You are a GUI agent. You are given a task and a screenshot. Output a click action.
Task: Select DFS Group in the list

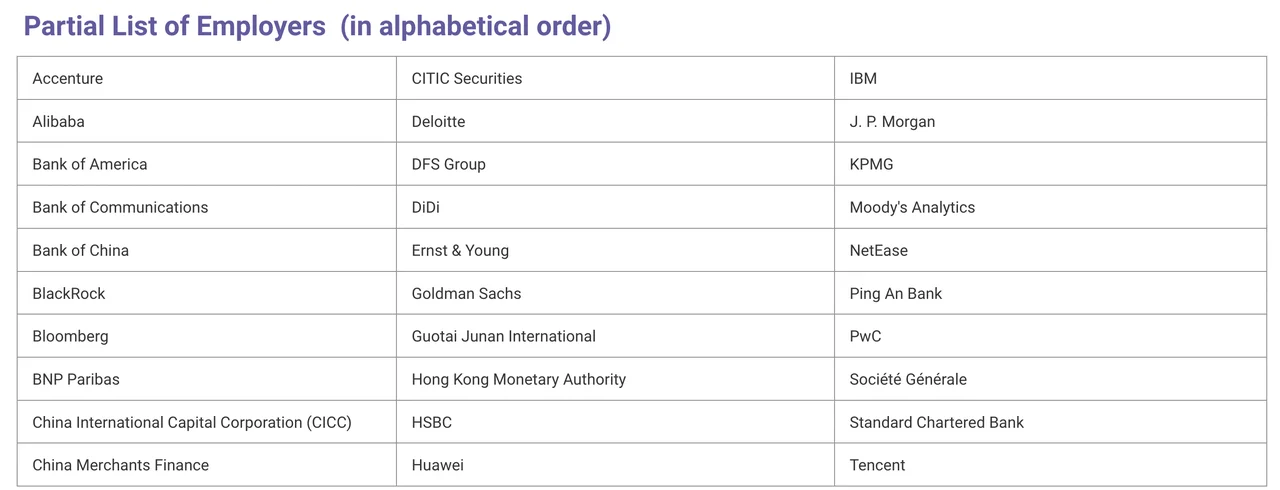point(449,165)
